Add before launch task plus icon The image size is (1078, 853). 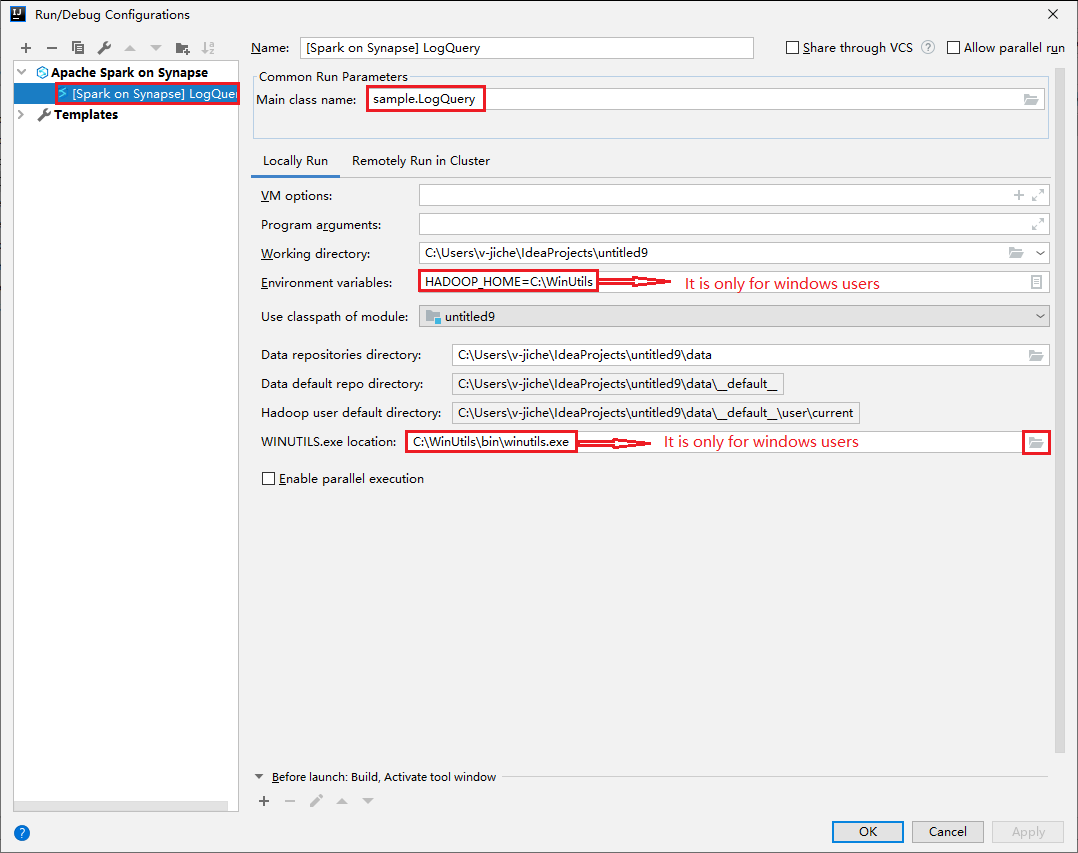pos(264,801)
